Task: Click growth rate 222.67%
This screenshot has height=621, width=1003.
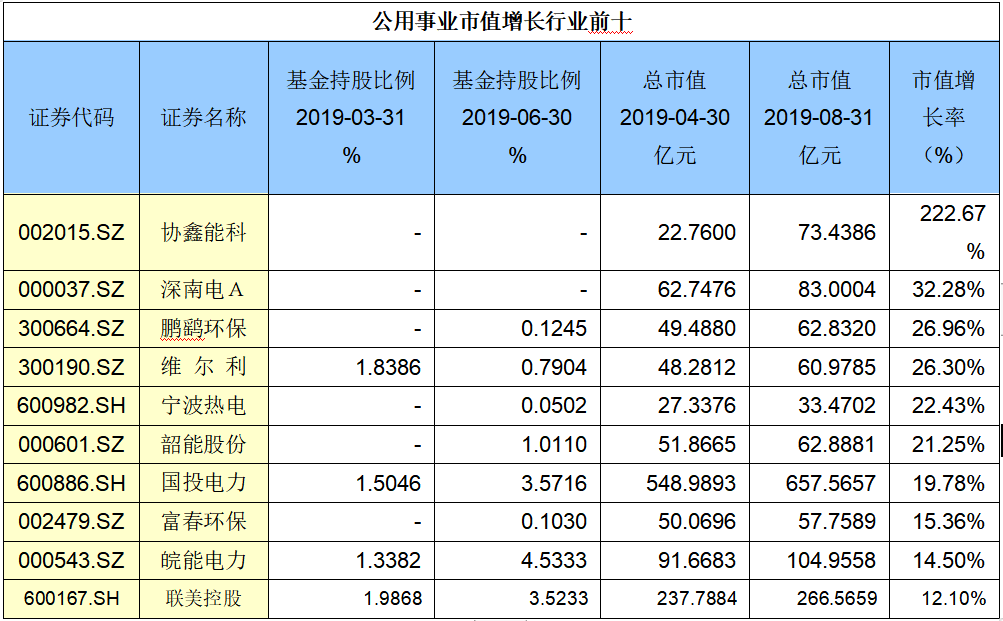Action: tap(952, 232)
